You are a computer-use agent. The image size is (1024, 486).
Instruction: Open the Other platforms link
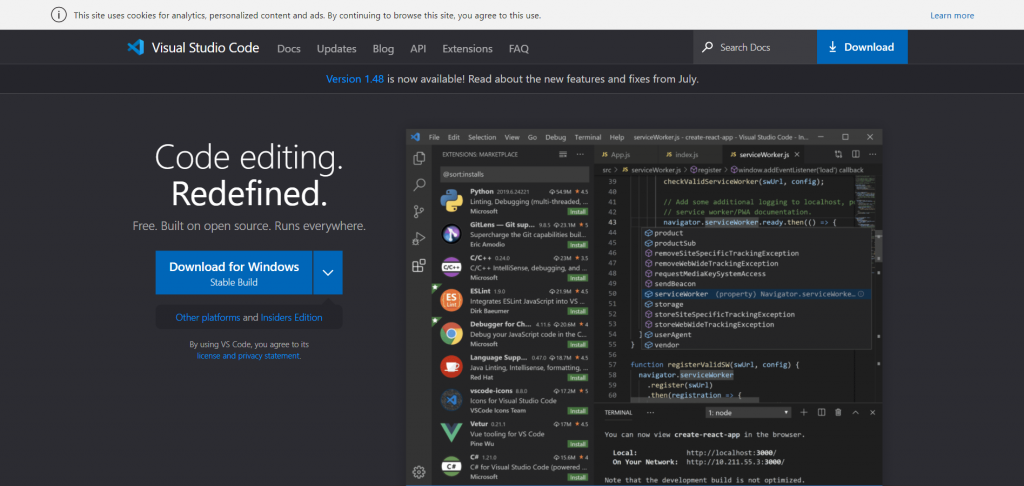208,317
